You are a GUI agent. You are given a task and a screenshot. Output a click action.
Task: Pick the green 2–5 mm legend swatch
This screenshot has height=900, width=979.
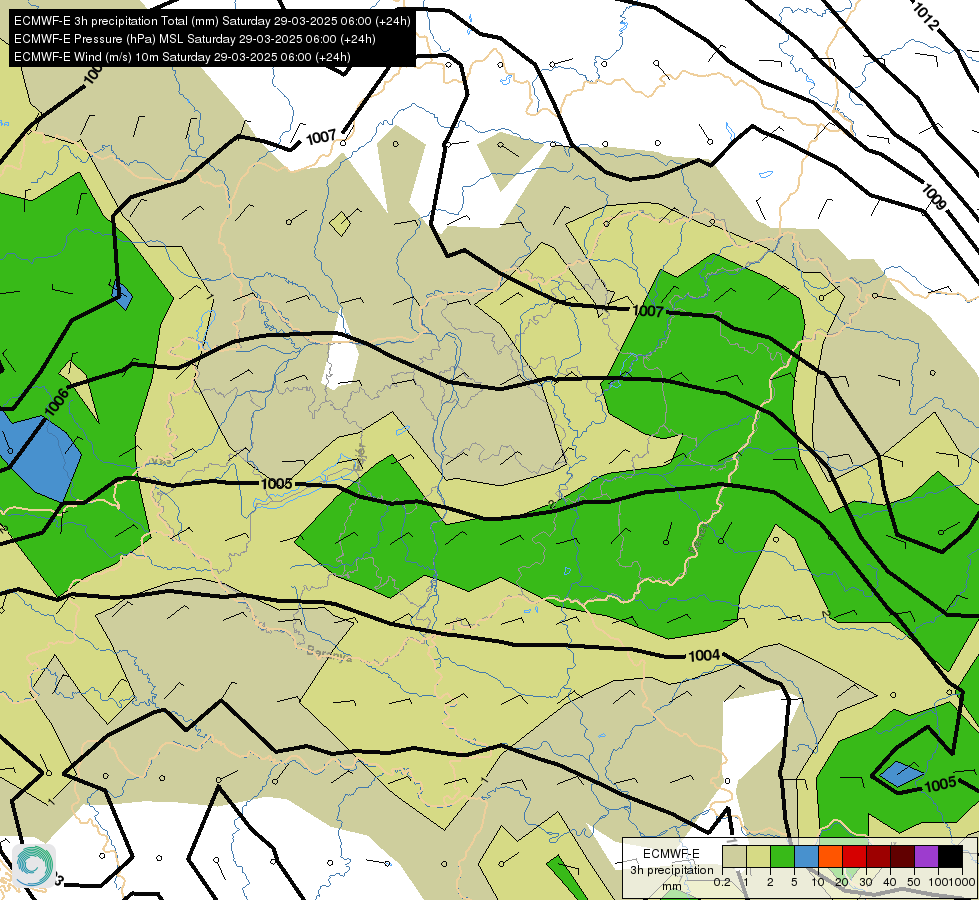[782, 856]
